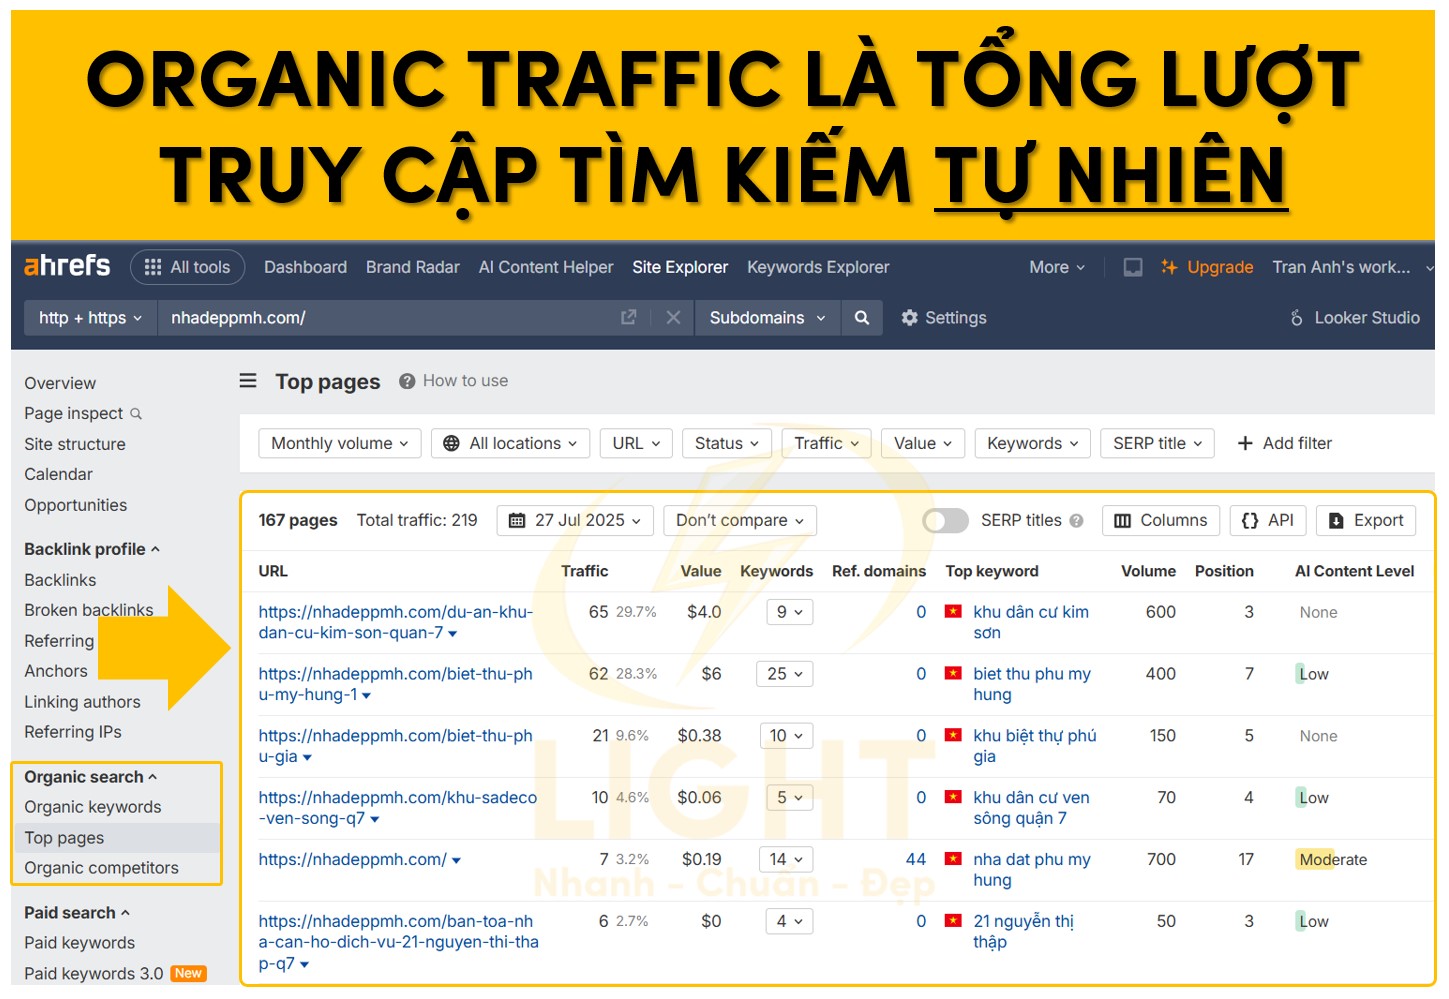Open Looker Studio integration
1449x999 pixels.
point(1355,317)
